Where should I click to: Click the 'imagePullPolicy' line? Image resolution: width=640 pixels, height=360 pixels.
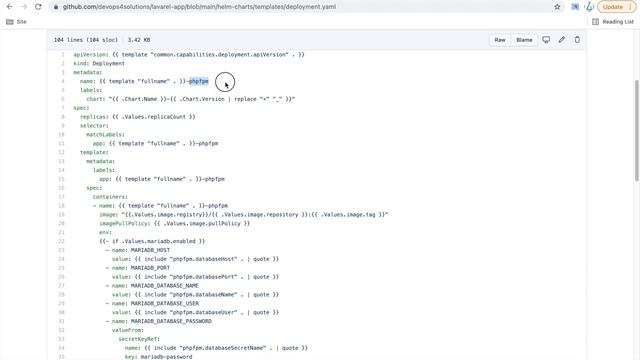[x=175, y=223]
